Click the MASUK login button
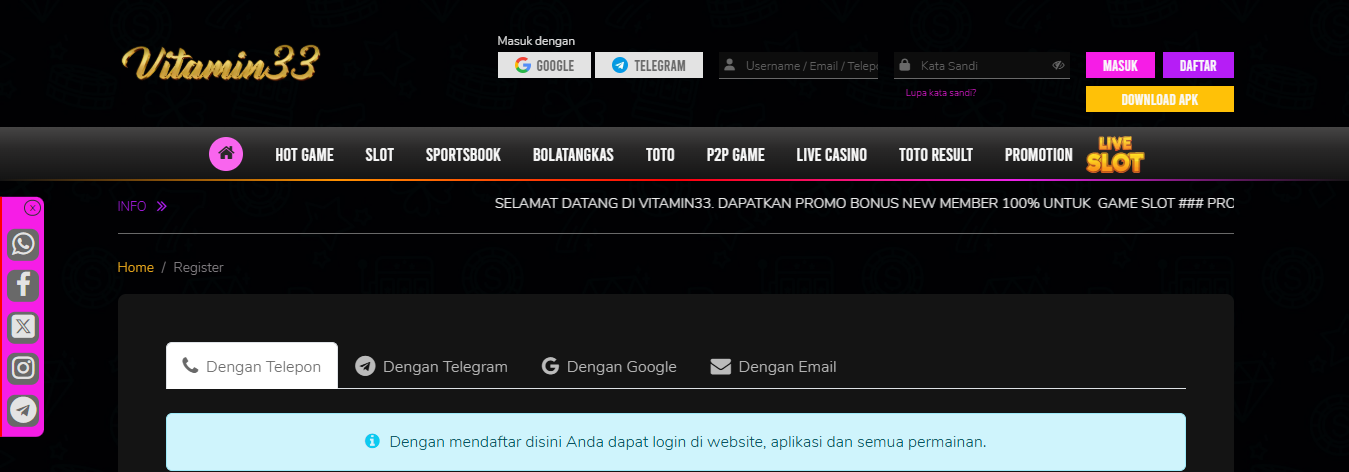This screenshot has width=1349, height=472. [1120, 65]
